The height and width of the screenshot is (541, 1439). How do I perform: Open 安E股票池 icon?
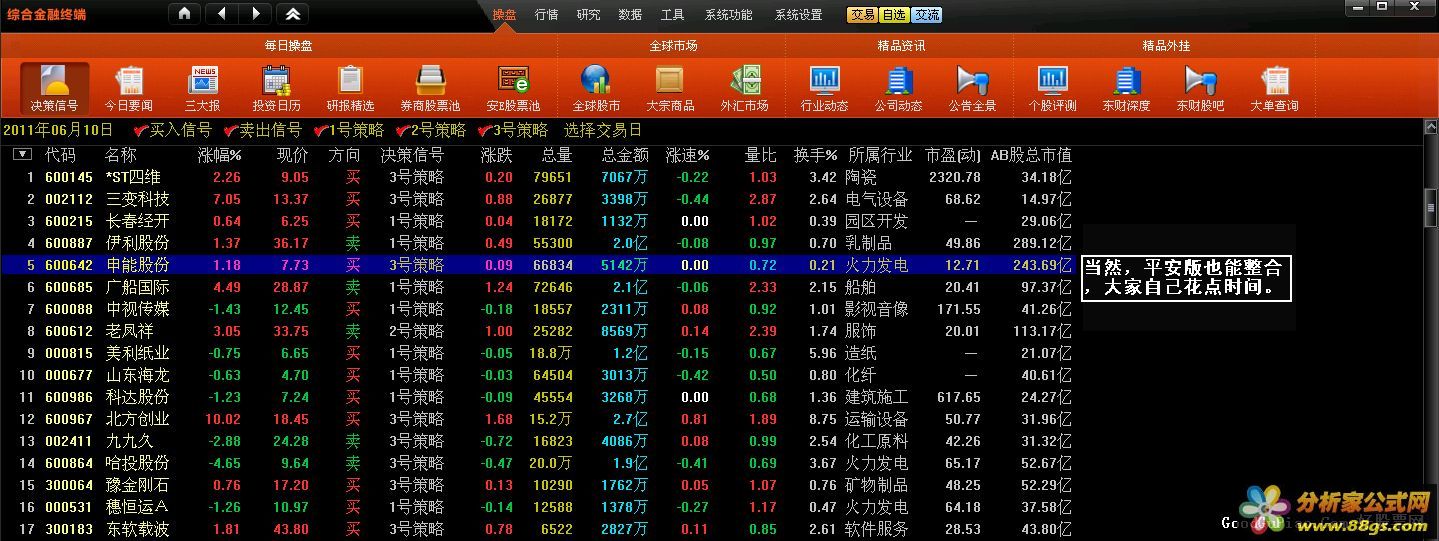point(513,88)
